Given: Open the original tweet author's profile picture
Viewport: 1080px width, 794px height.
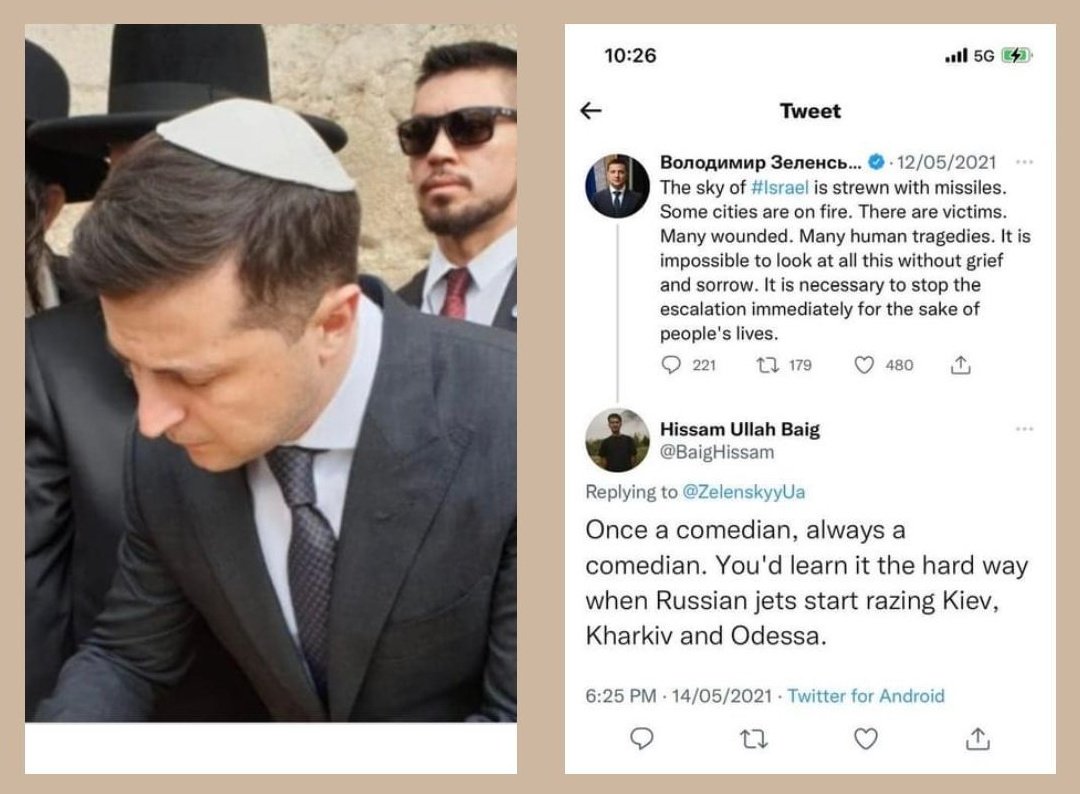Looking at the screenshot, I should pyautogui.click(x=615, y=186).
